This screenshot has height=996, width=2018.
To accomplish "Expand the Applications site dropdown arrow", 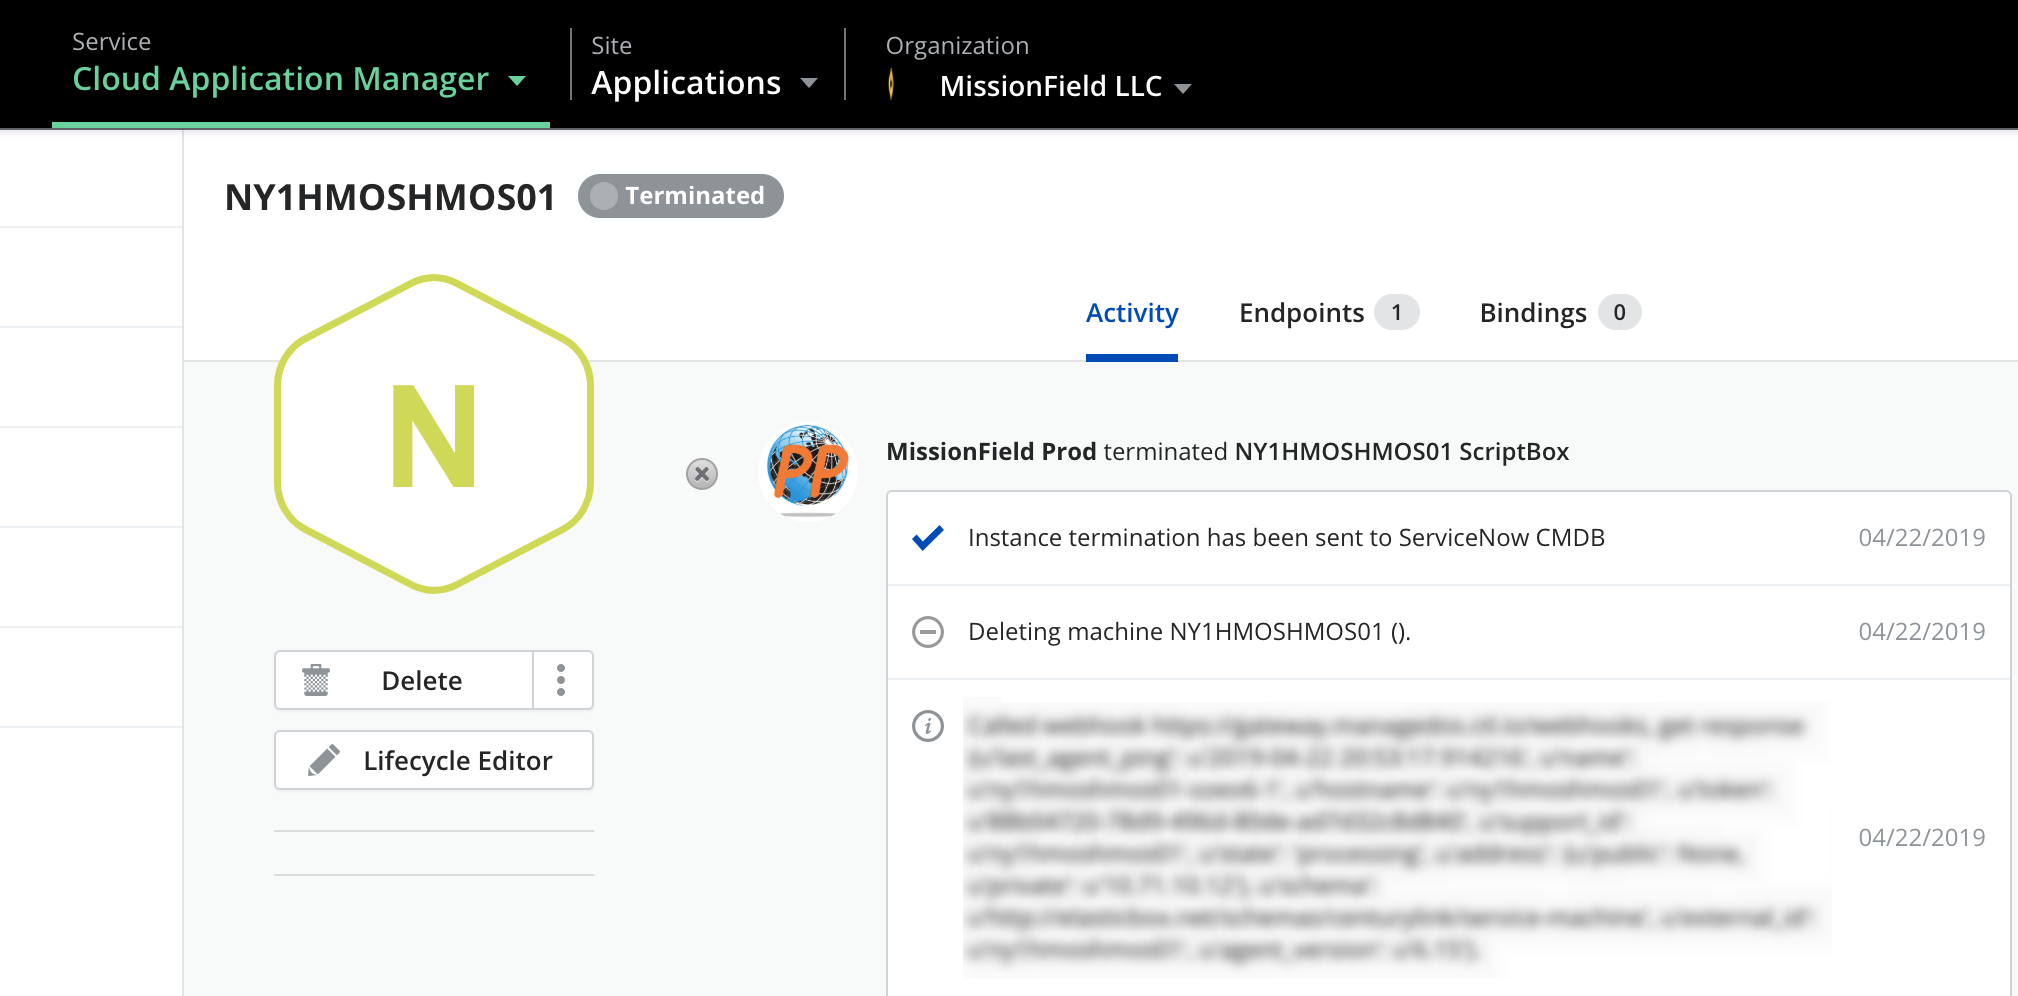I will click(x=809, y=83).
